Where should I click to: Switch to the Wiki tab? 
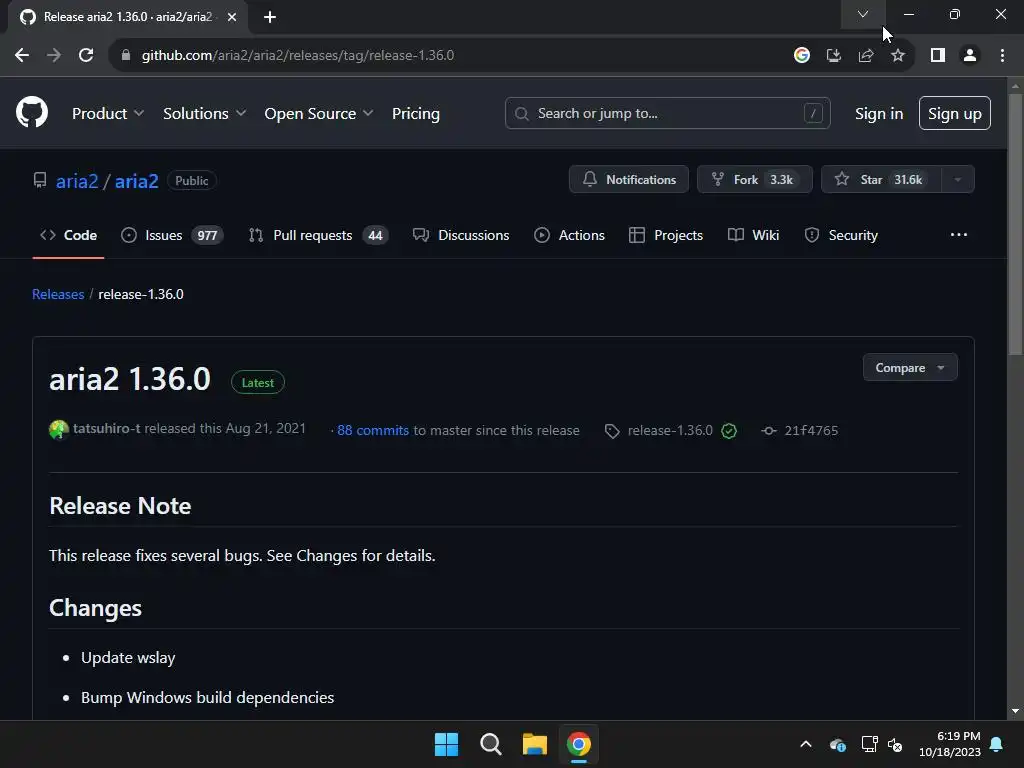753,235
